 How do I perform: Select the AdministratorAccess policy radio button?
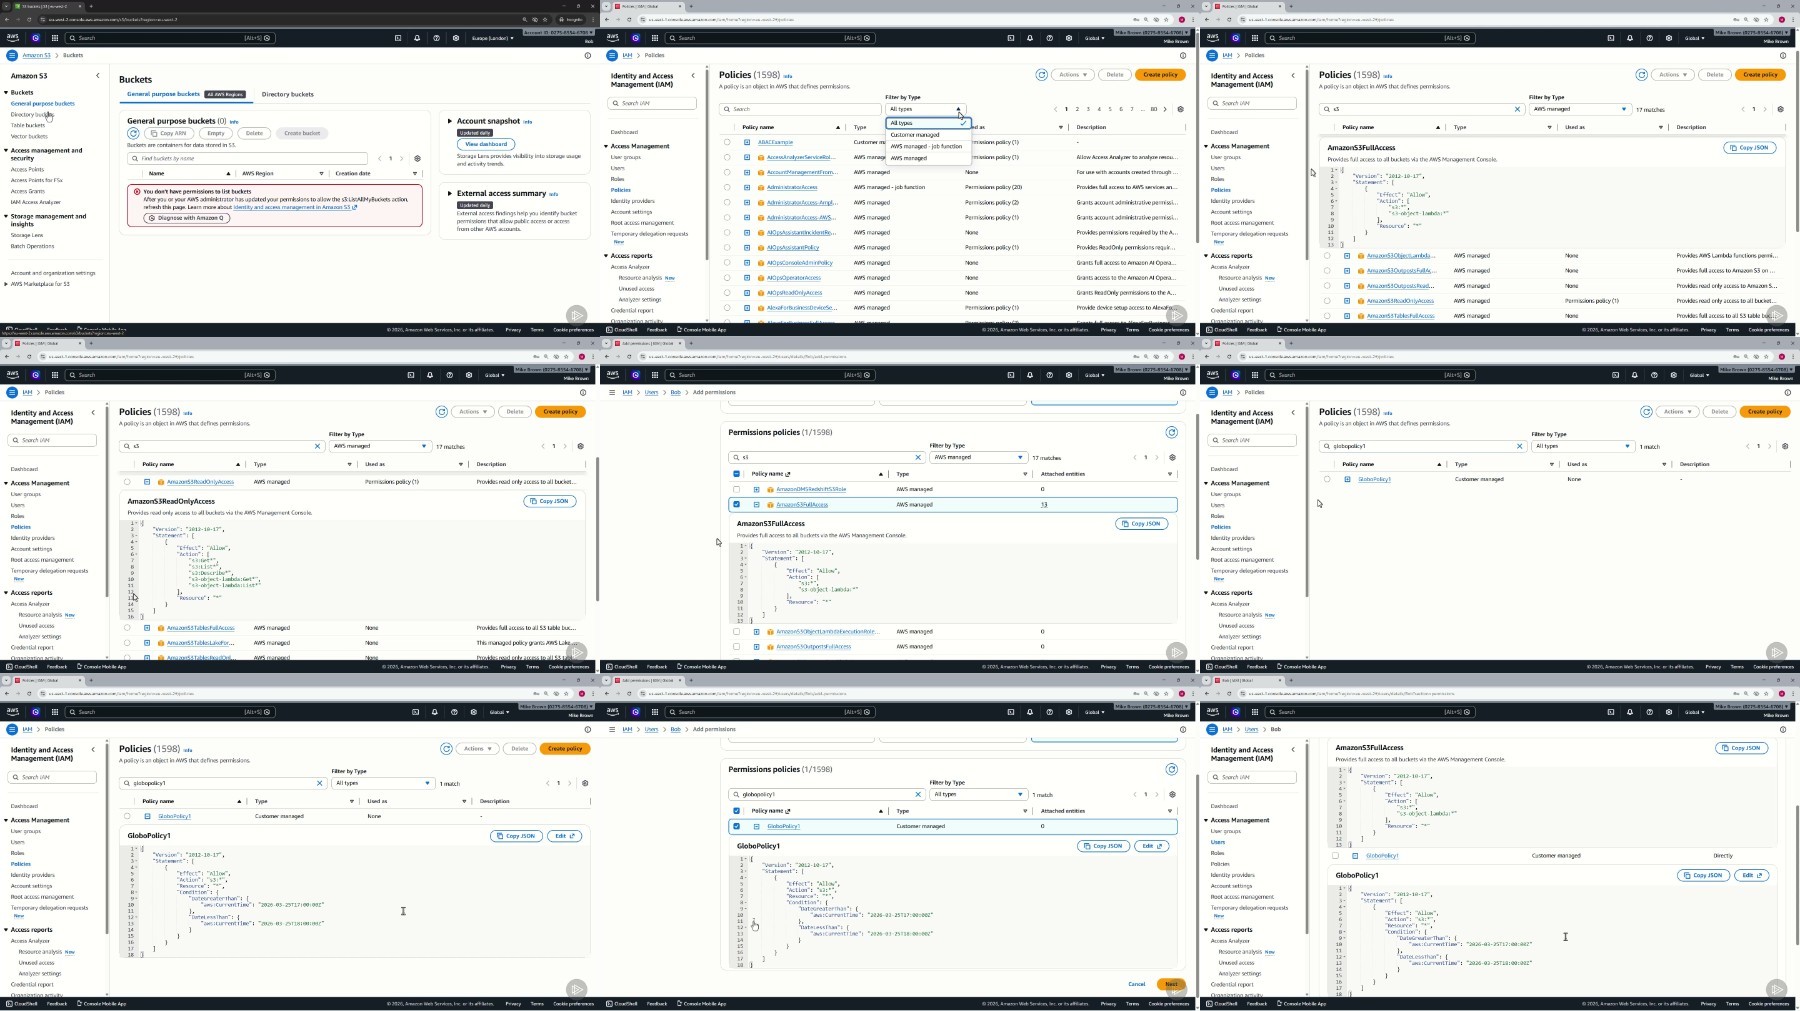[x=727, y=187]
